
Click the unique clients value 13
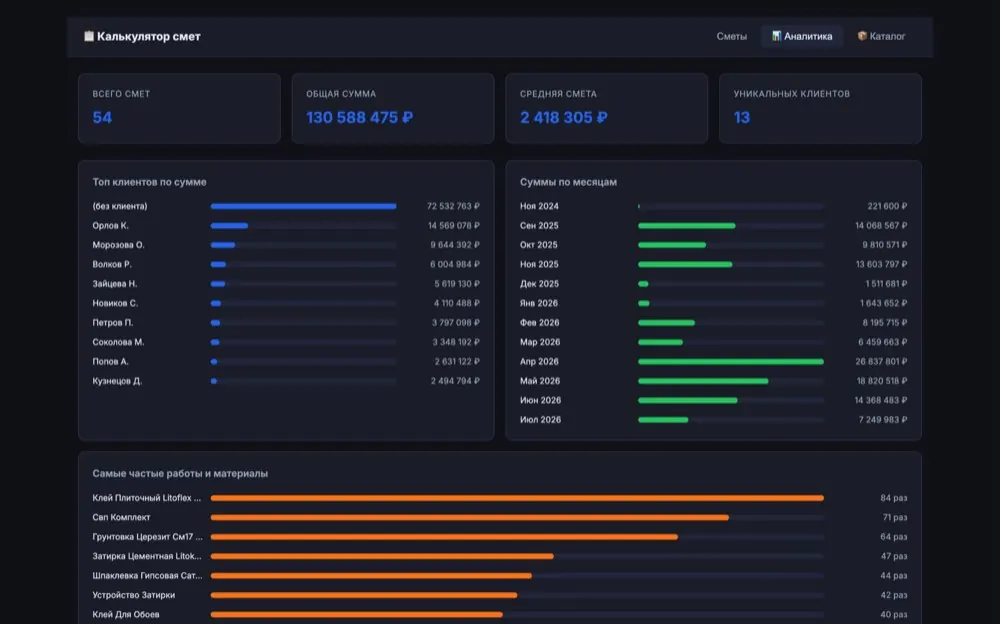[742, 117]
